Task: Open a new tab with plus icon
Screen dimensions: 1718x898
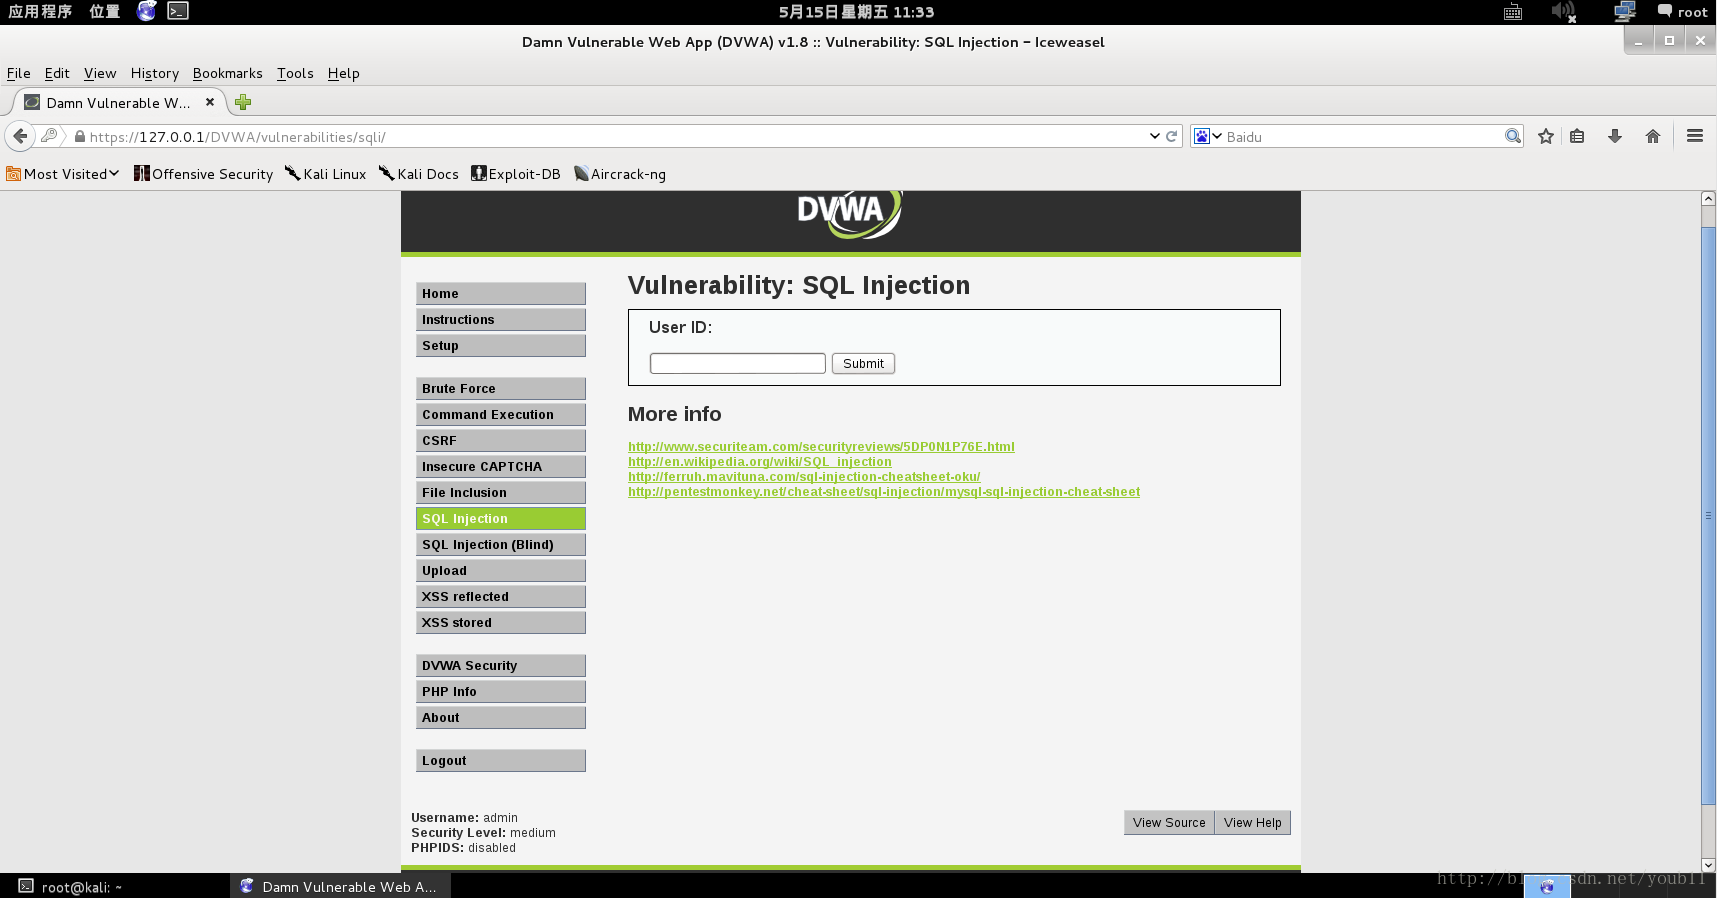Action: pyautogui.click(x=243, y=102)
